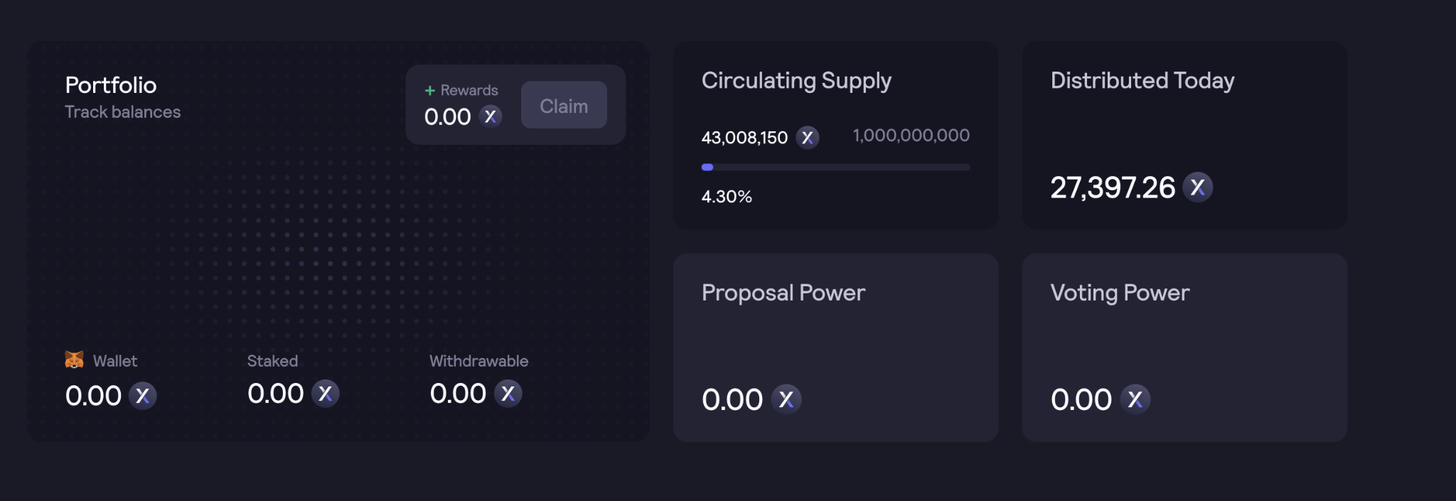This screenshot has width=1456, height=501.
Task: Click the token icon beside Staked balance
Action: [325, 394]
